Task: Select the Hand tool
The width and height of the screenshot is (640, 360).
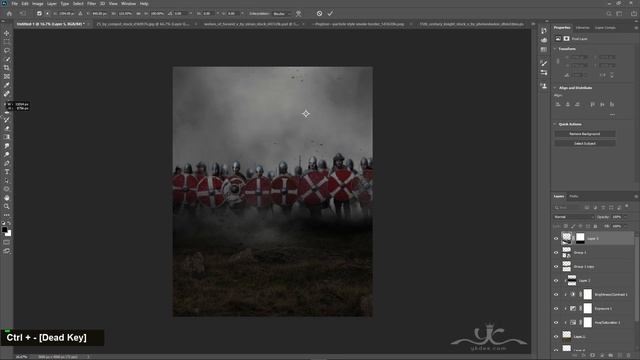Action: click(x=7, y=198)
